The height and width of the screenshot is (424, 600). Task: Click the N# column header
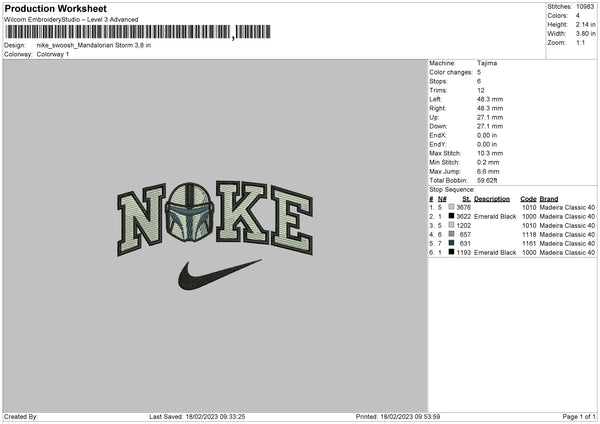[x=442, y=199]
